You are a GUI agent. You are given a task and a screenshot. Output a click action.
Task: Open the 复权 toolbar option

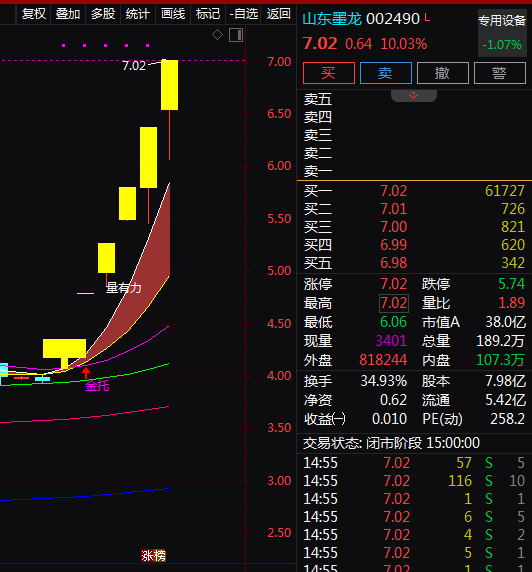(34, 14)
